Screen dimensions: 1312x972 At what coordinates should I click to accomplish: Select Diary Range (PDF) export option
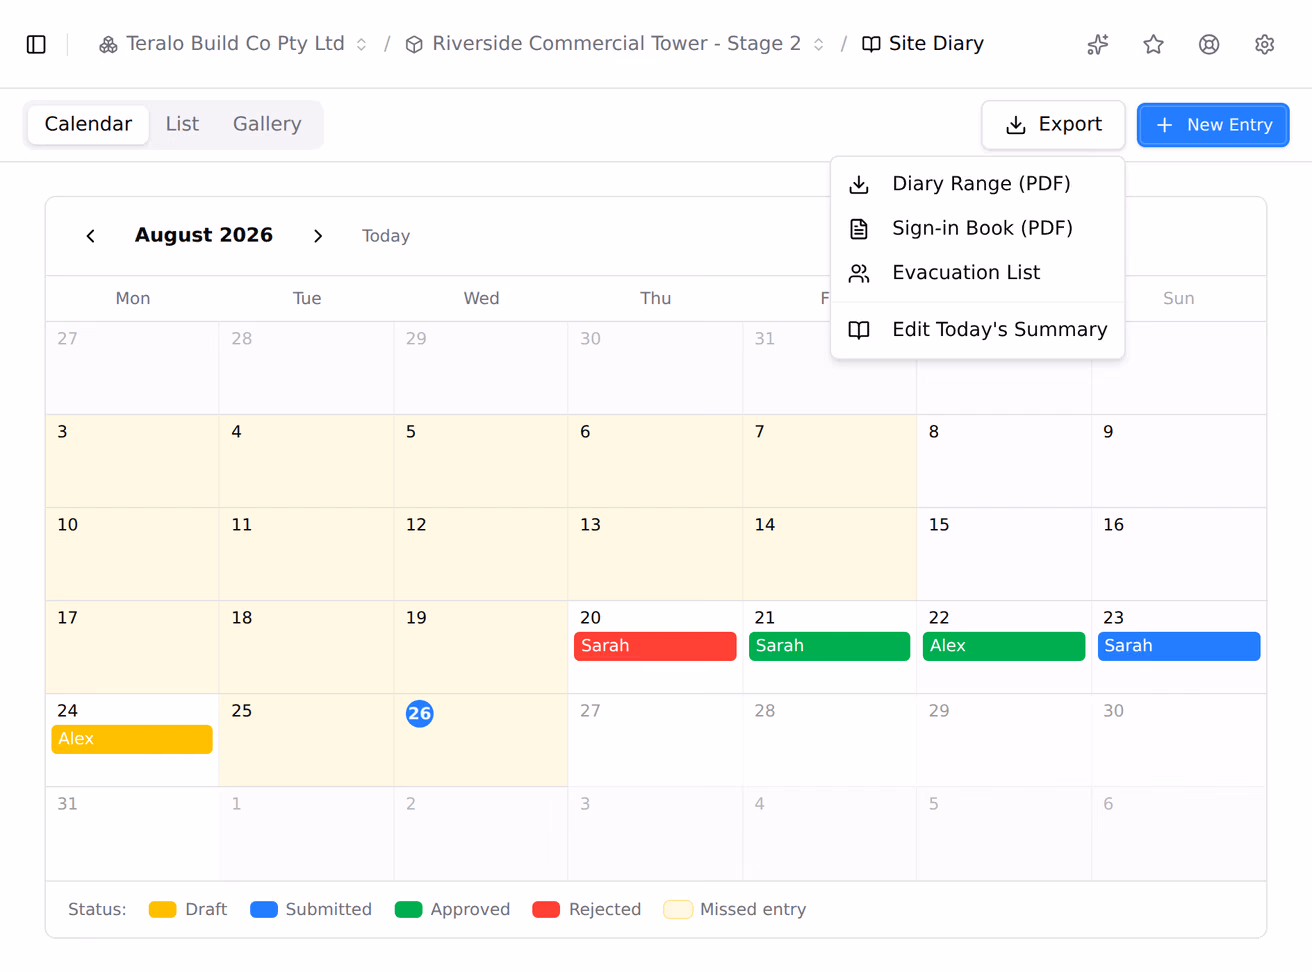(x=977, y=184)
